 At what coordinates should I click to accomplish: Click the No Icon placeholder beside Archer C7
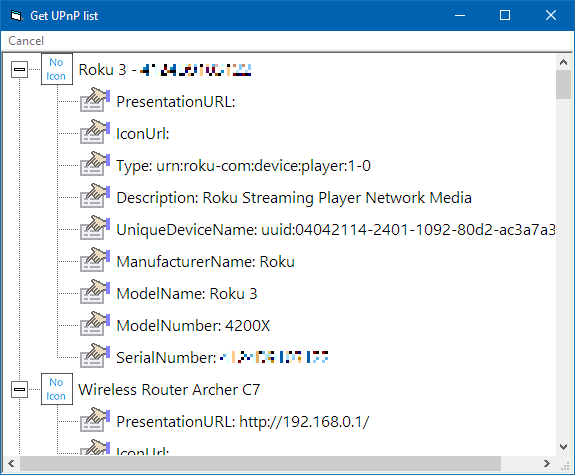click(x=56, y=389)
